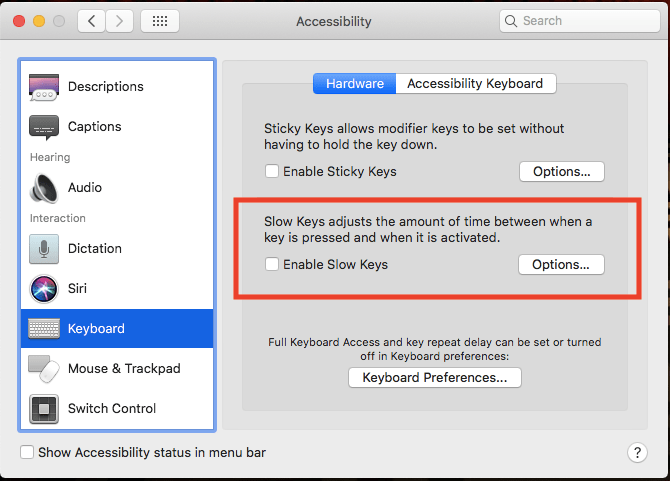Open the Switch Control icon
This screenshot has width=670, height=481.
click(44, 409)
